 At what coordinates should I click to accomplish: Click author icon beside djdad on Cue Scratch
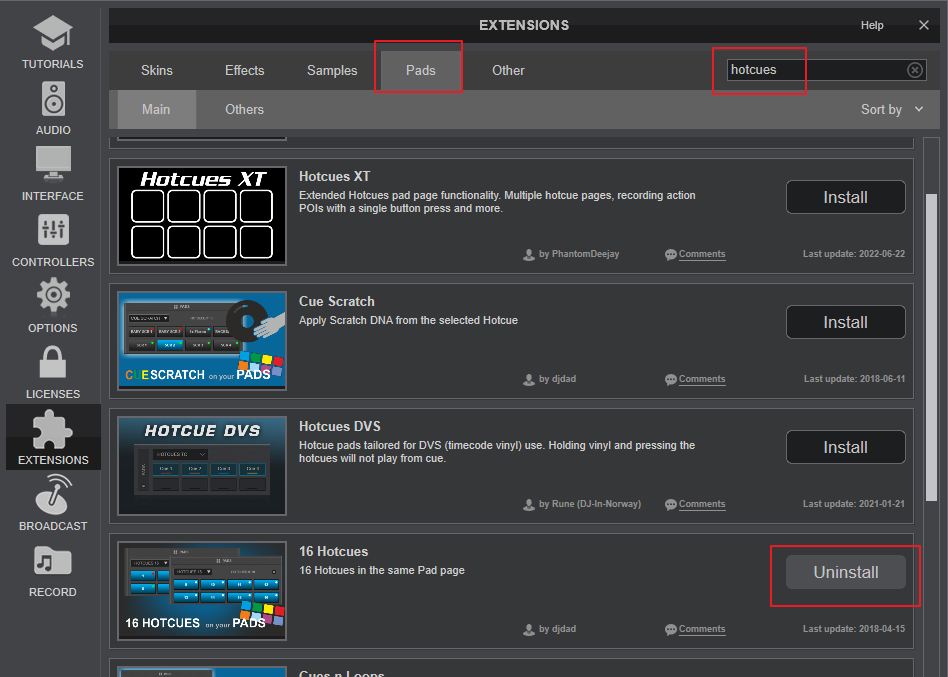point(529,380)
